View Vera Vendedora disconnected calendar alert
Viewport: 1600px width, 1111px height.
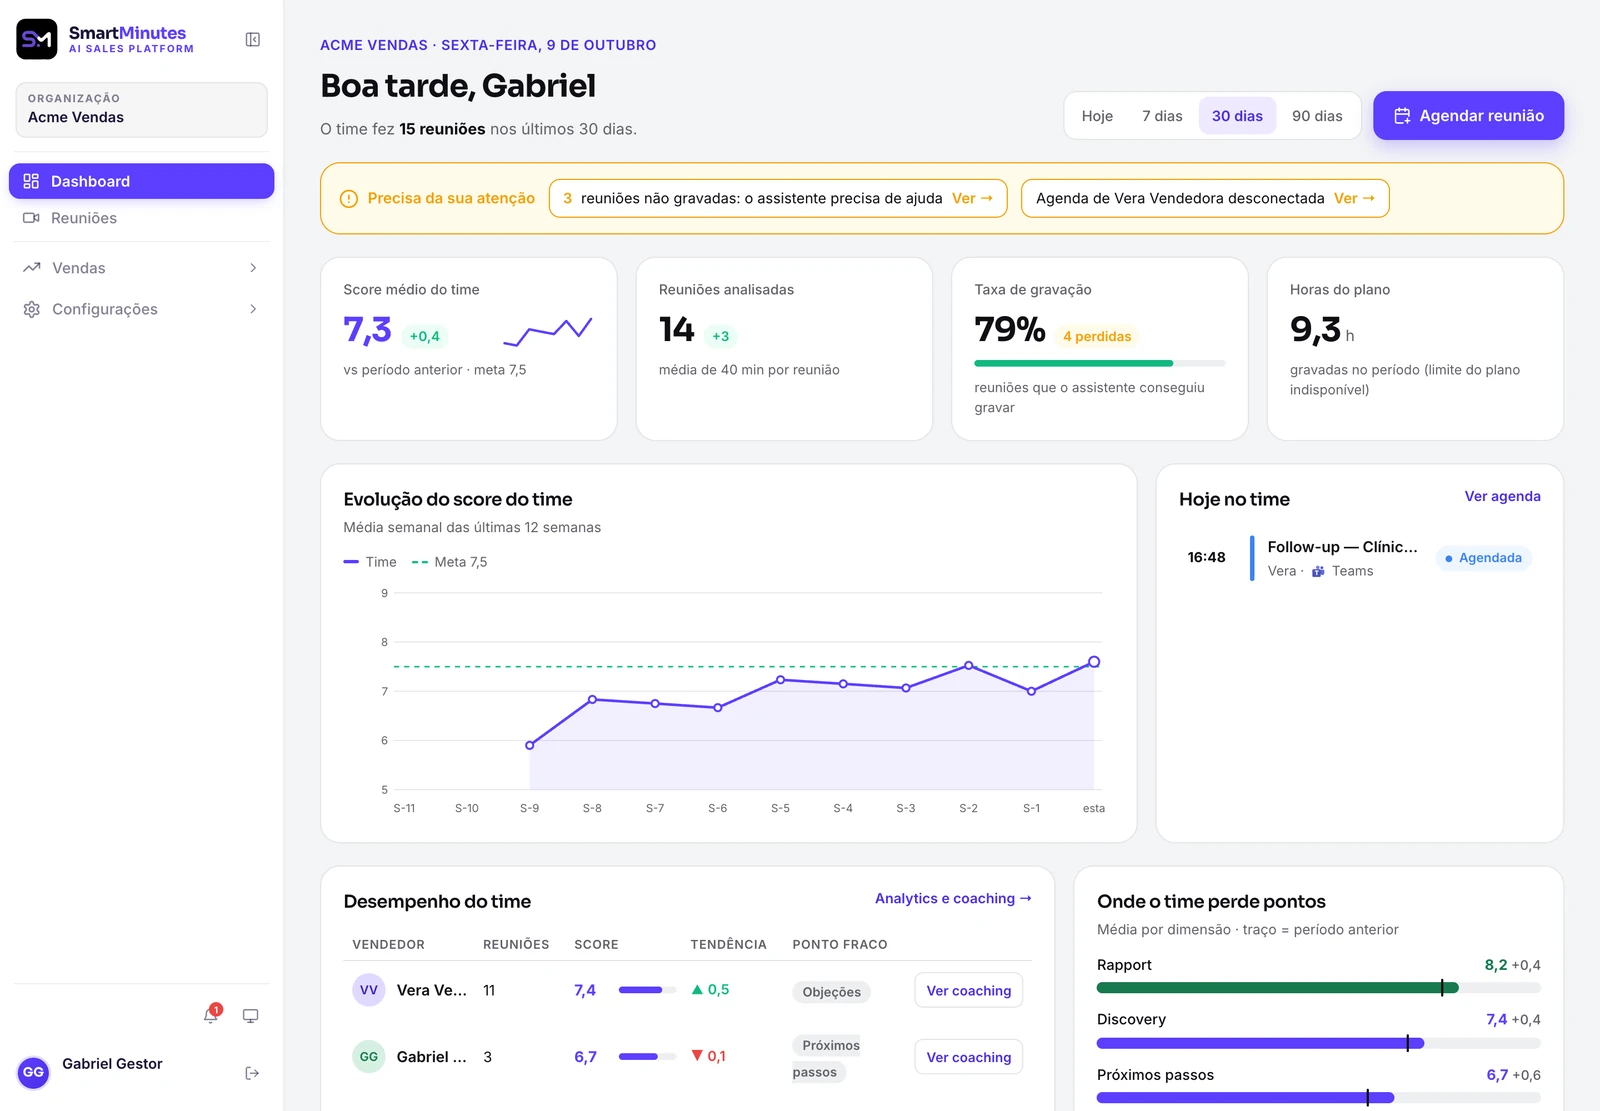pyautogui.click(x=1205, y=198)
